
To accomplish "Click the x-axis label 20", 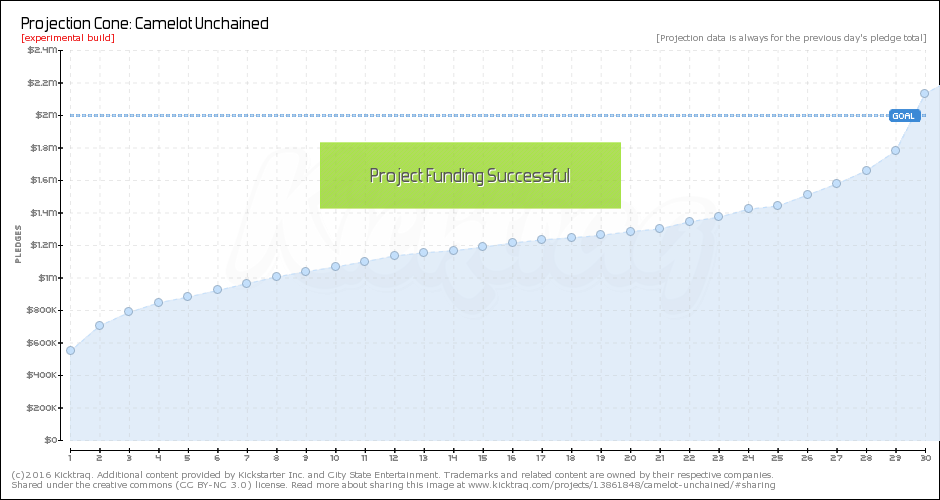I will coord(630,458).
